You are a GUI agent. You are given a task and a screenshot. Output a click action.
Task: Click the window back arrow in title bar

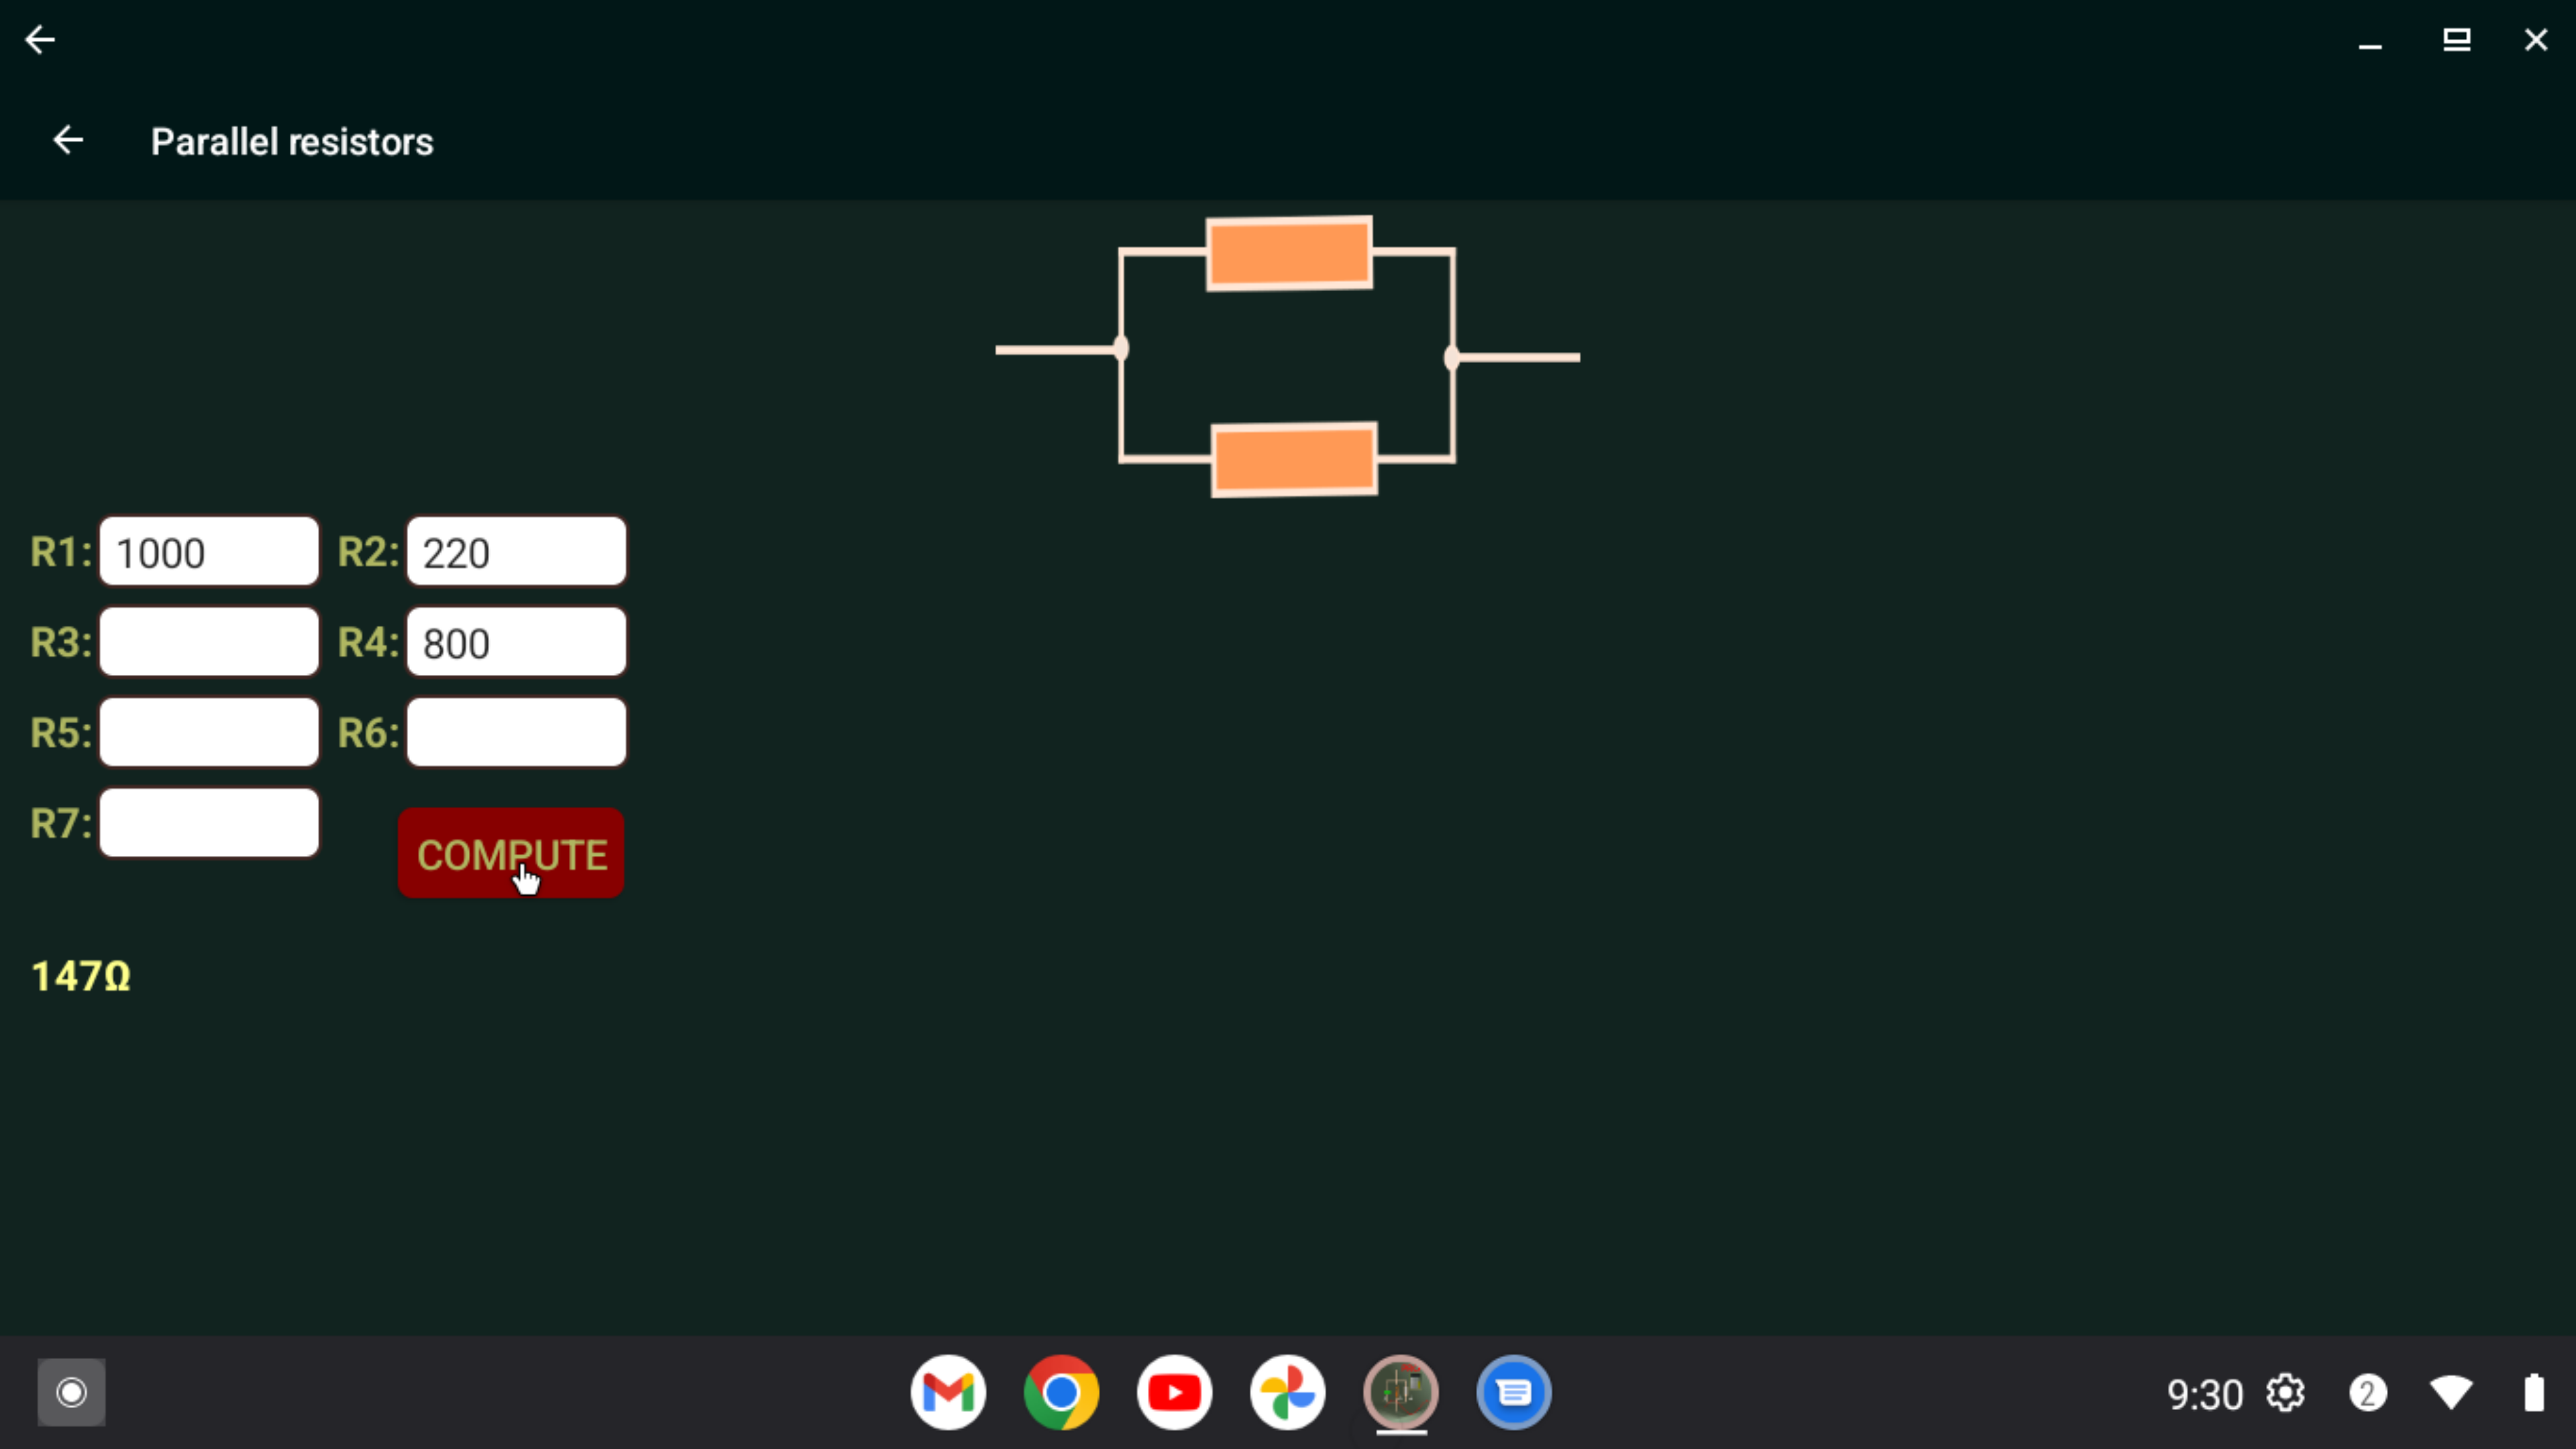tap(40, 40)
